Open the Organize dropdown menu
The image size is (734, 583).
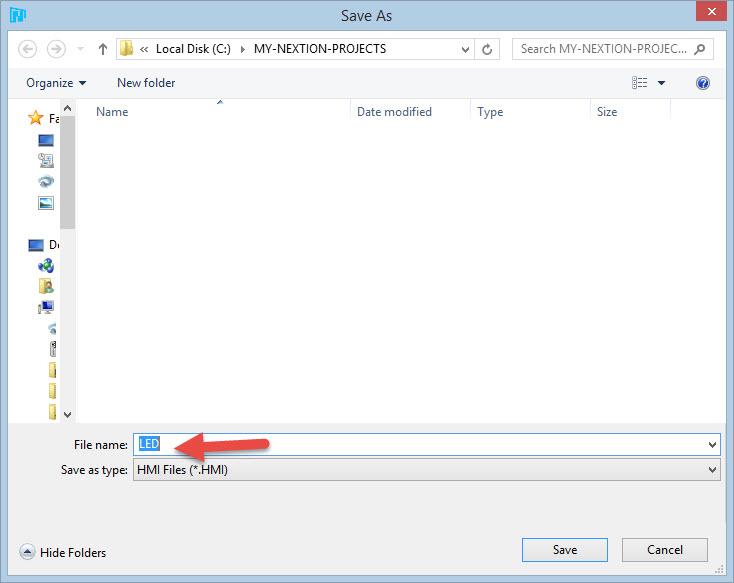tap(56, 83)
